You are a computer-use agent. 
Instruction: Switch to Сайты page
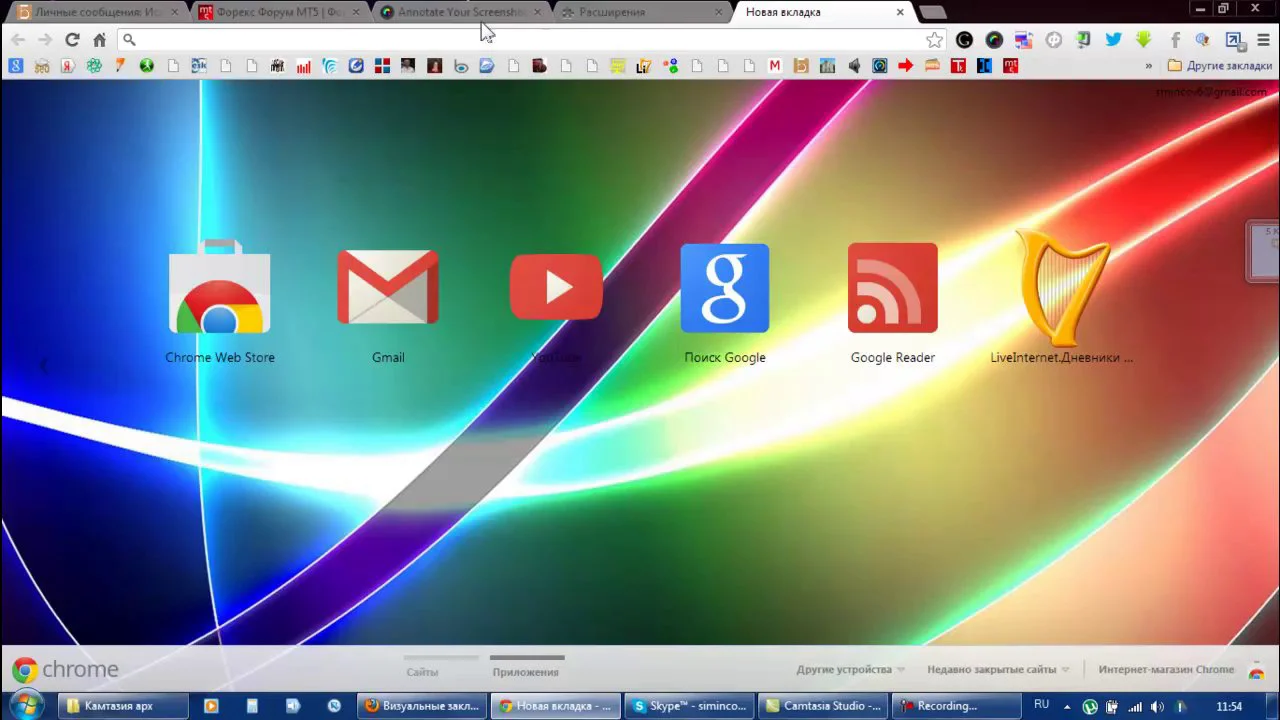[422, 672]
